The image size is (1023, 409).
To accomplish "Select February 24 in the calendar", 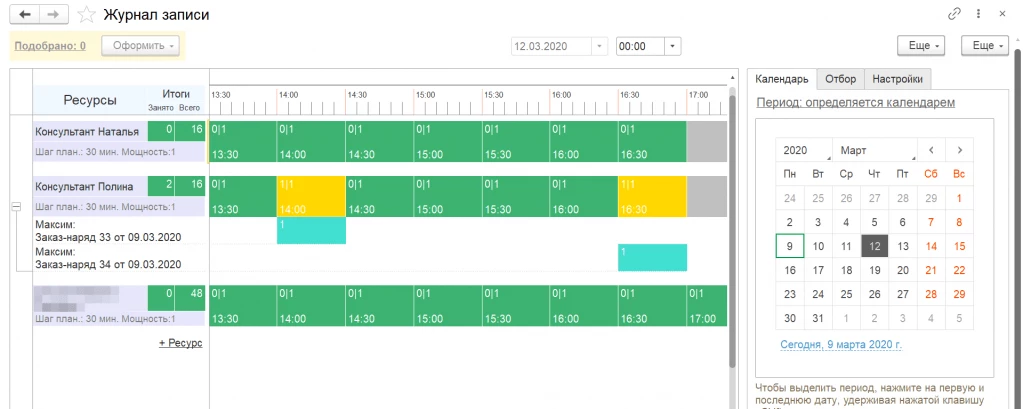I will pyautogui.click(x=790, y=198).
